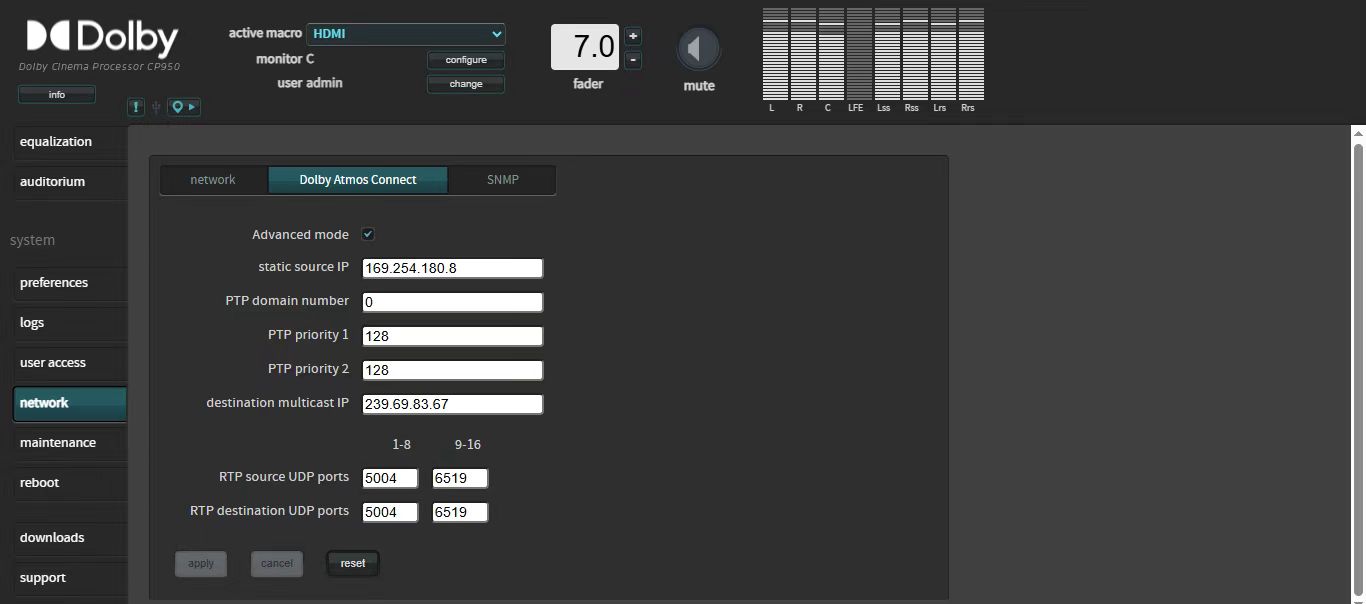Viewport: 1366px width, 604px height.
Task: Click the page vertical scrollbar
Action: coord(1358,370)
